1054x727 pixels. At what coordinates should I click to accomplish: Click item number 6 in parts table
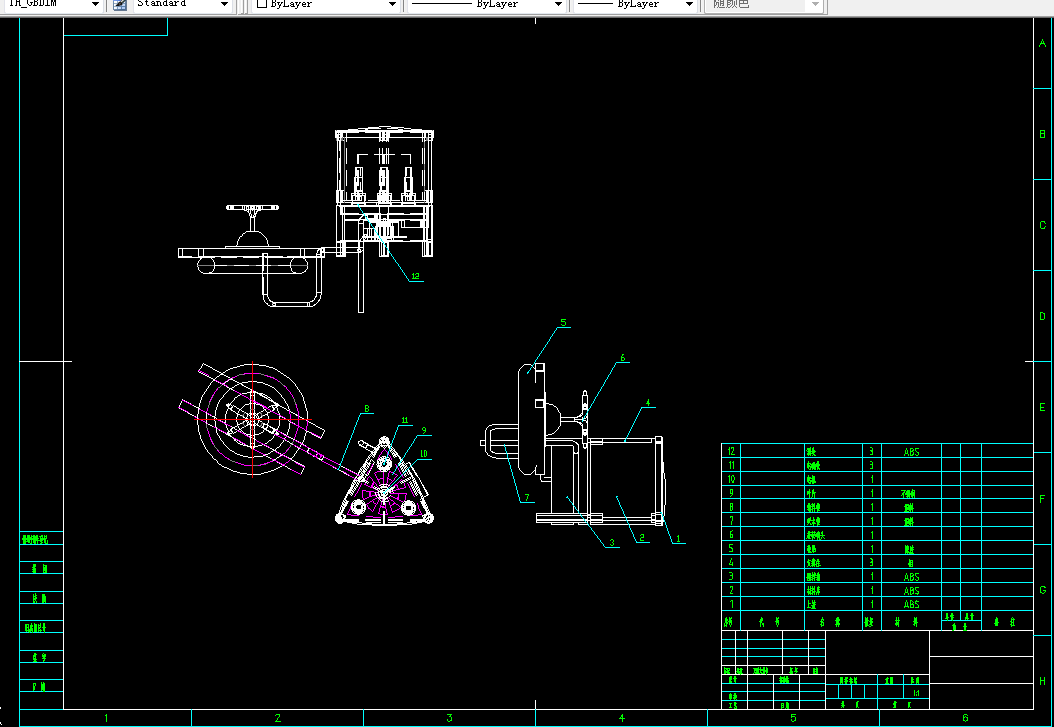731,535
